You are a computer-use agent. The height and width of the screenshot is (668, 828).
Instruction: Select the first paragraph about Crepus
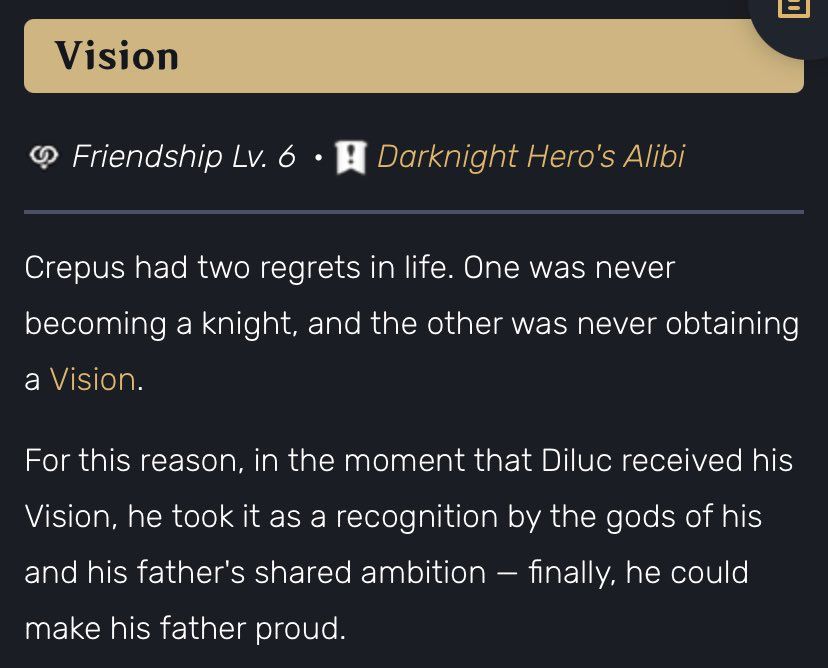[x=400, y=322]
